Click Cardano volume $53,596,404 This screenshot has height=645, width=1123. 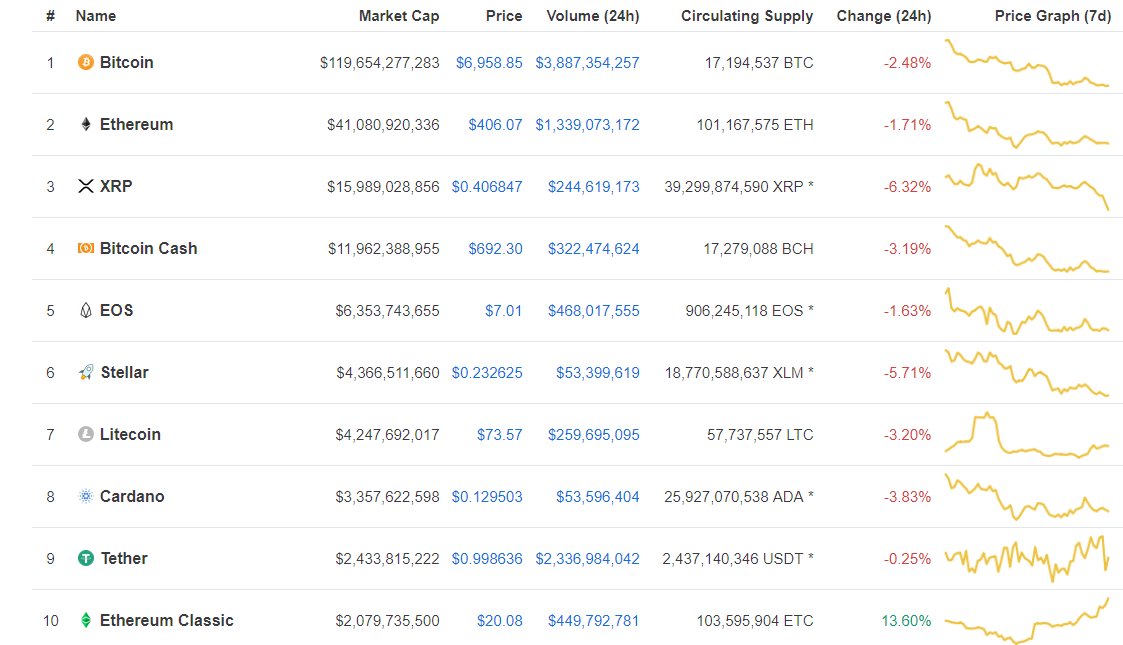[598, 497]
